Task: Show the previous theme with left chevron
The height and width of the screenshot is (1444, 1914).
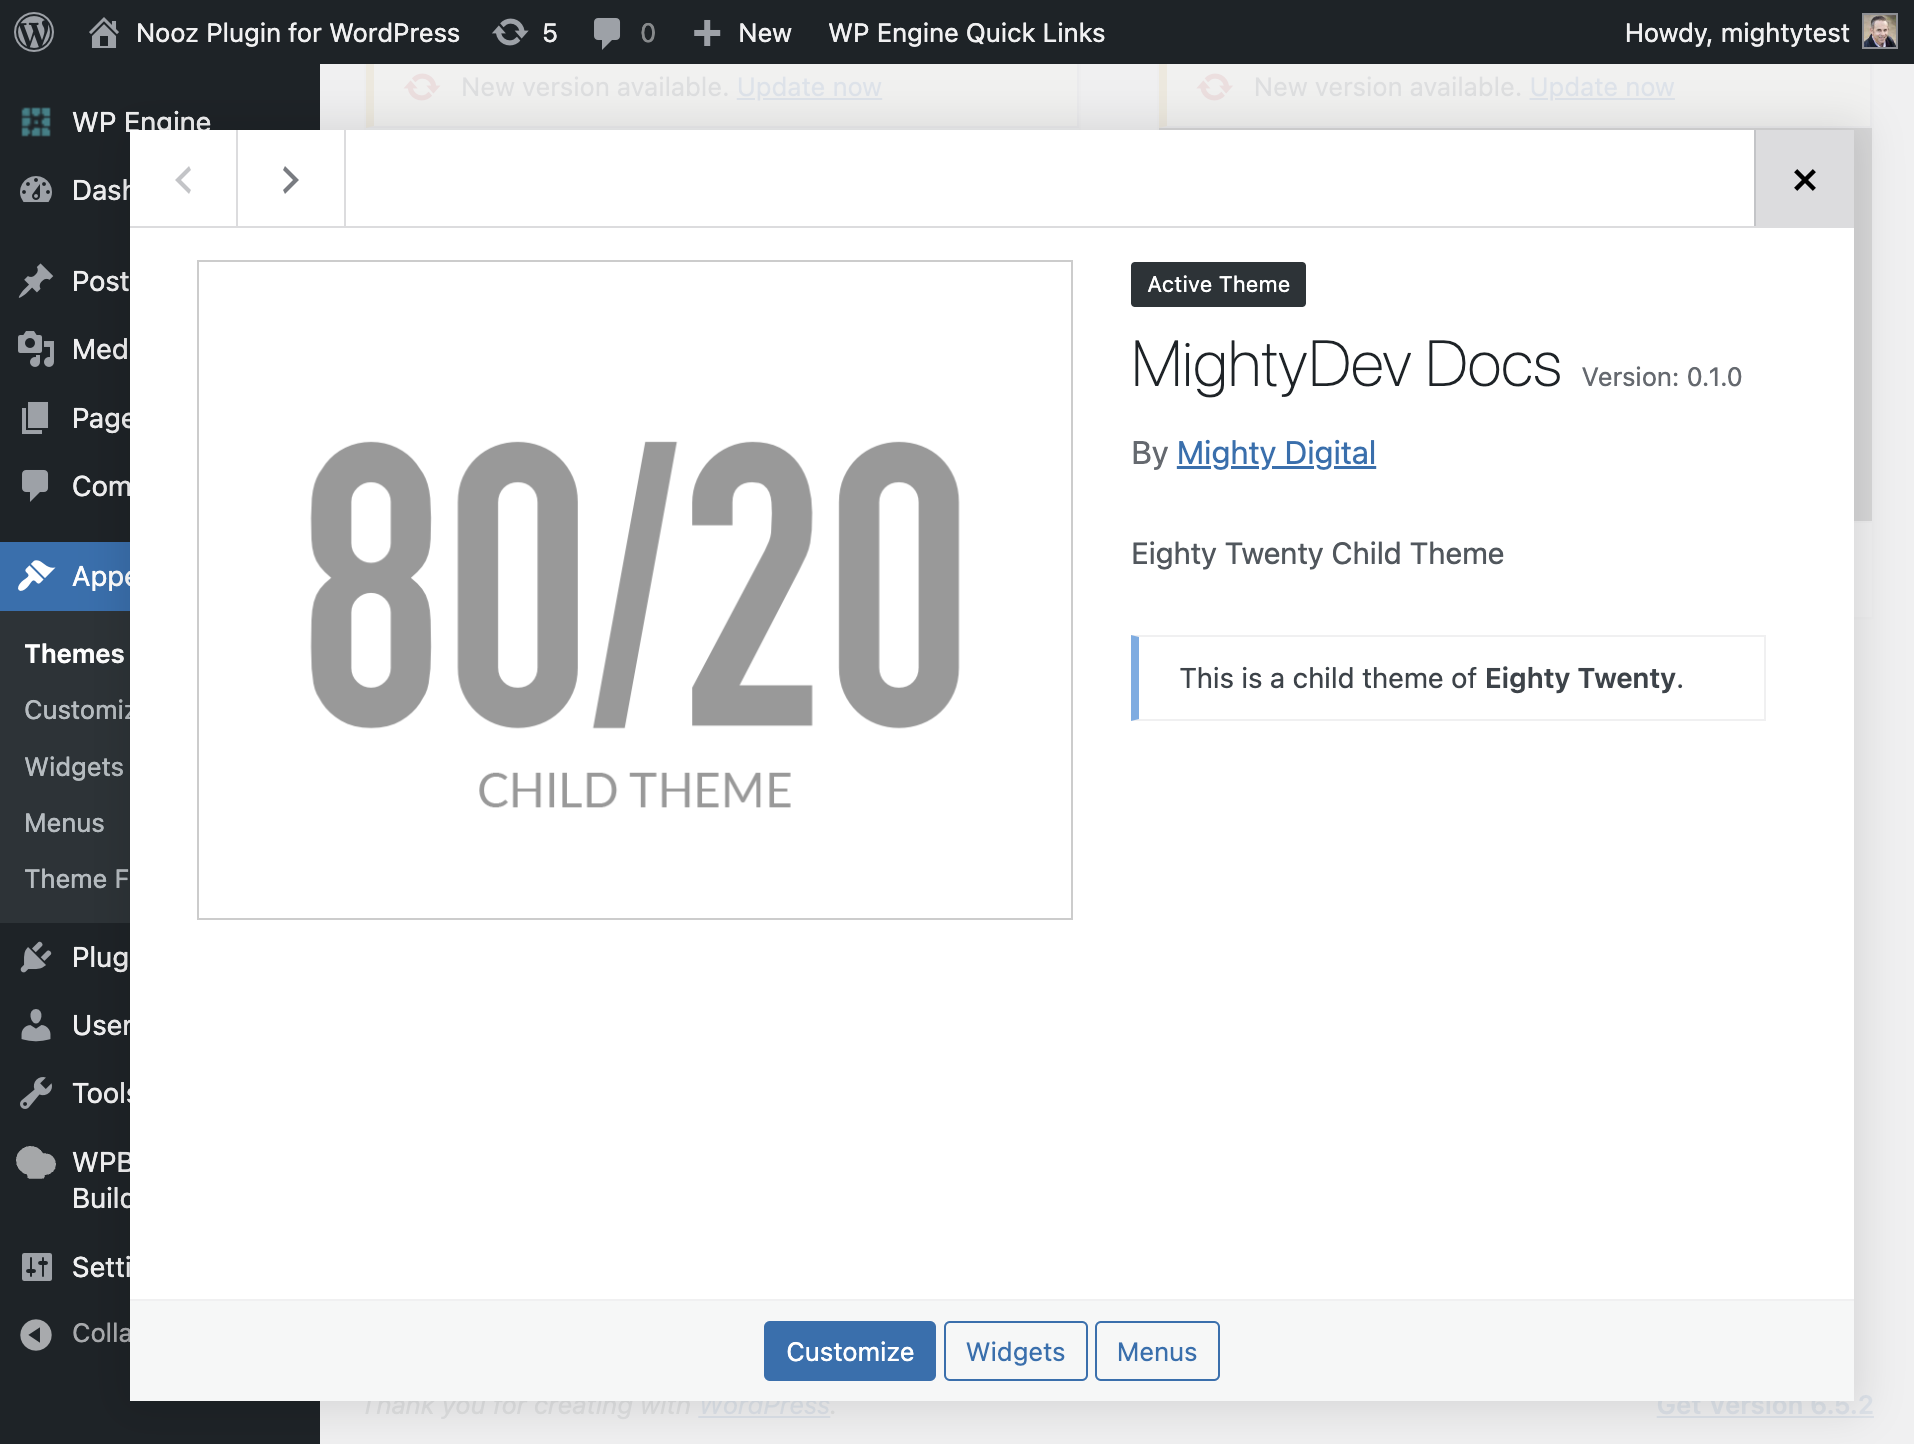Action: pos(183,180)
